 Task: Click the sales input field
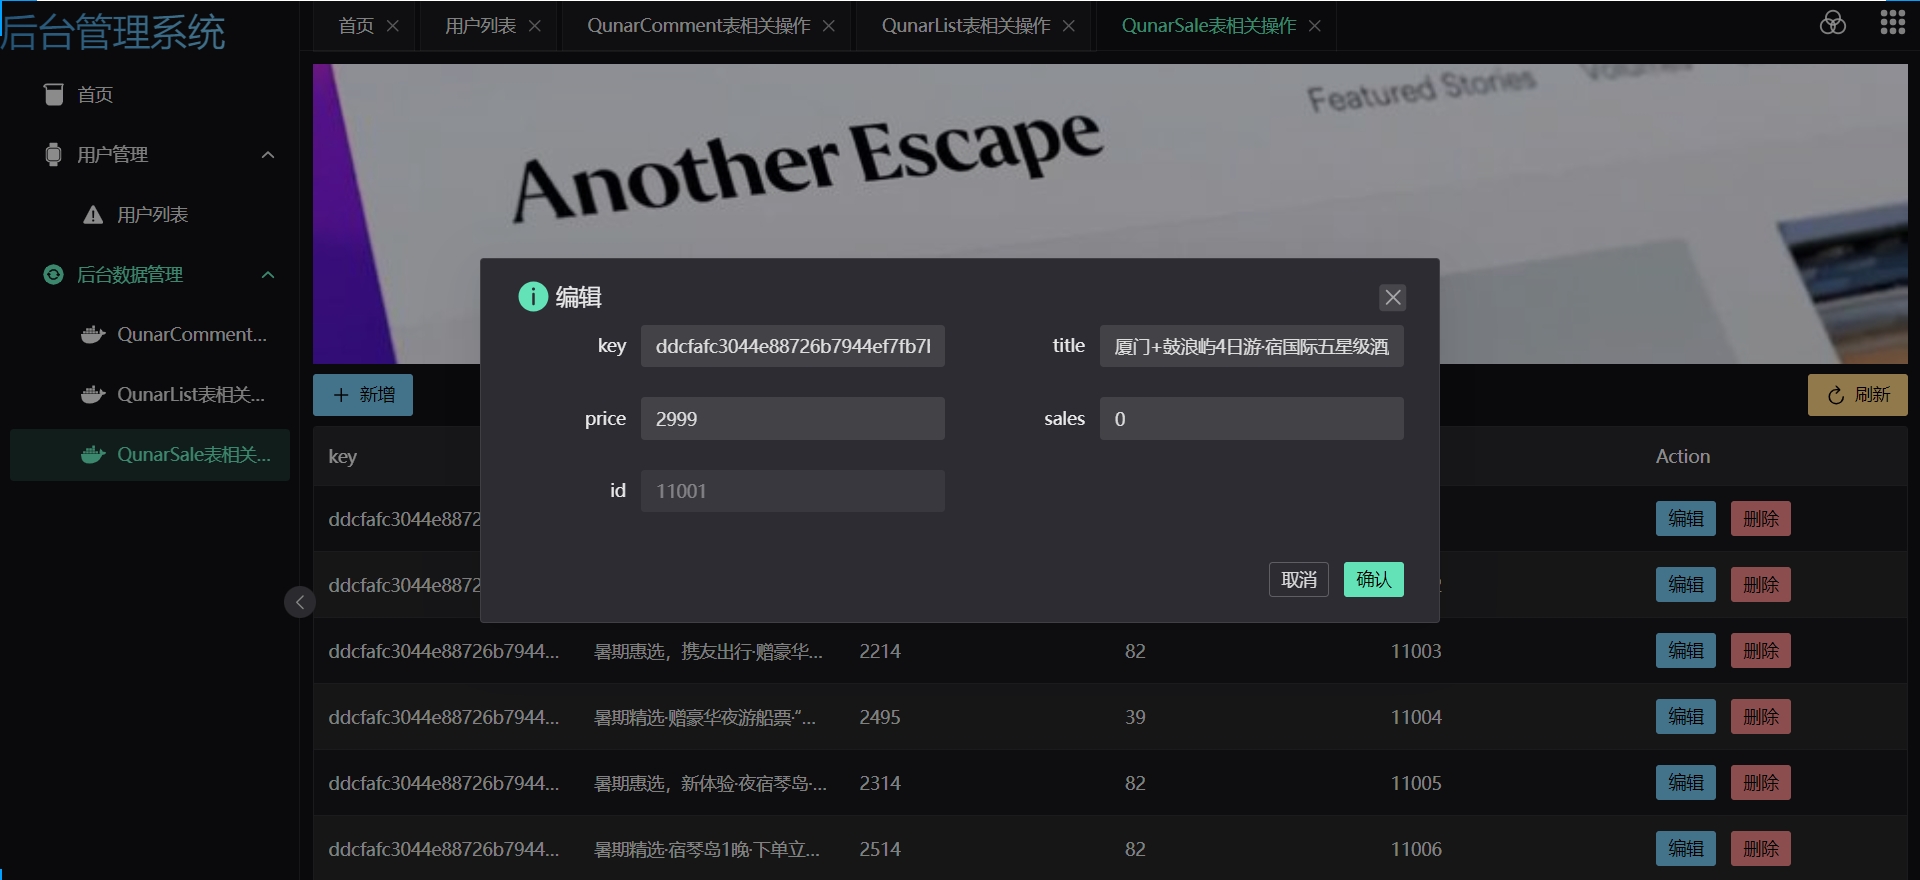(x=1251, y=419)
